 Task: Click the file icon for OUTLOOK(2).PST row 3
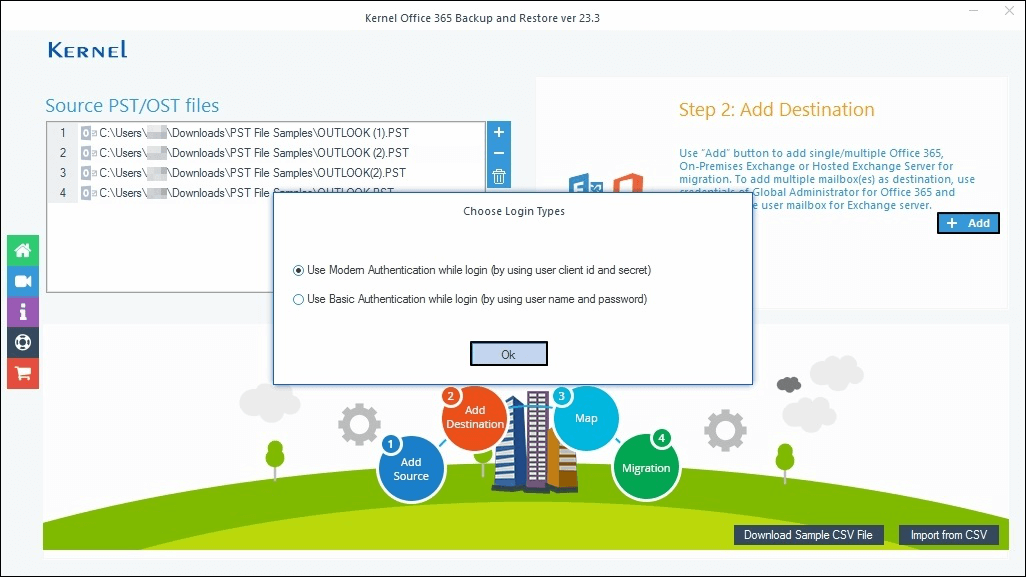tap(88, 173)
